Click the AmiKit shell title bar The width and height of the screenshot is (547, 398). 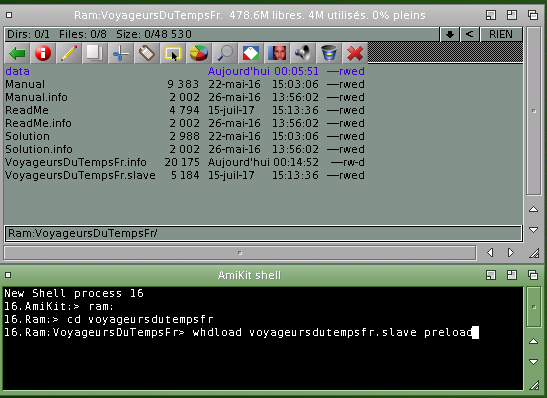[249, 275]
